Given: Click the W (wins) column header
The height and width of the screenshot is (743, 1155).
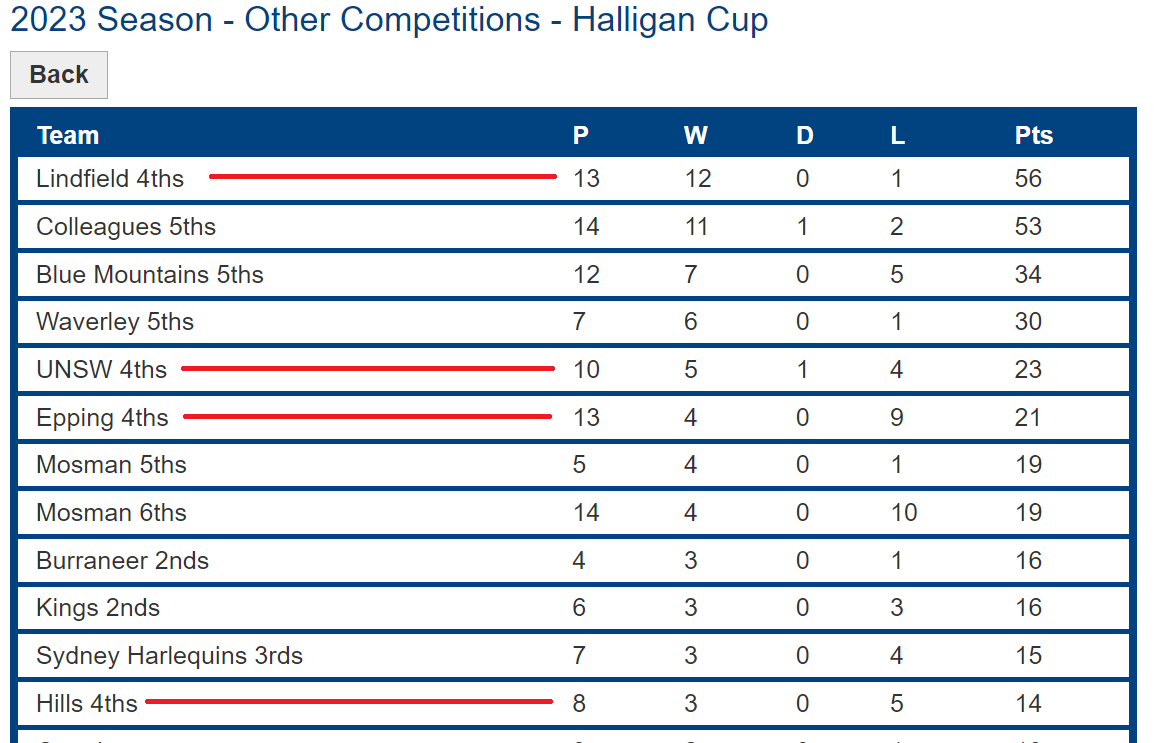Looking at the screenshot, I should point(695,135).
